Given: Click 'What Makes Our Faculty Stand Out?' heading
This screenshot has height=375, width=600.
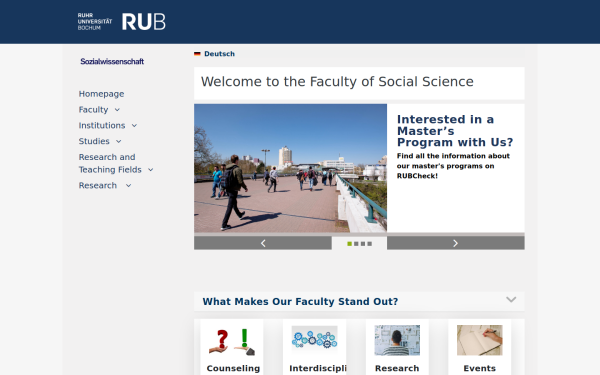Looking at the screenshot, I should (300, 302).
